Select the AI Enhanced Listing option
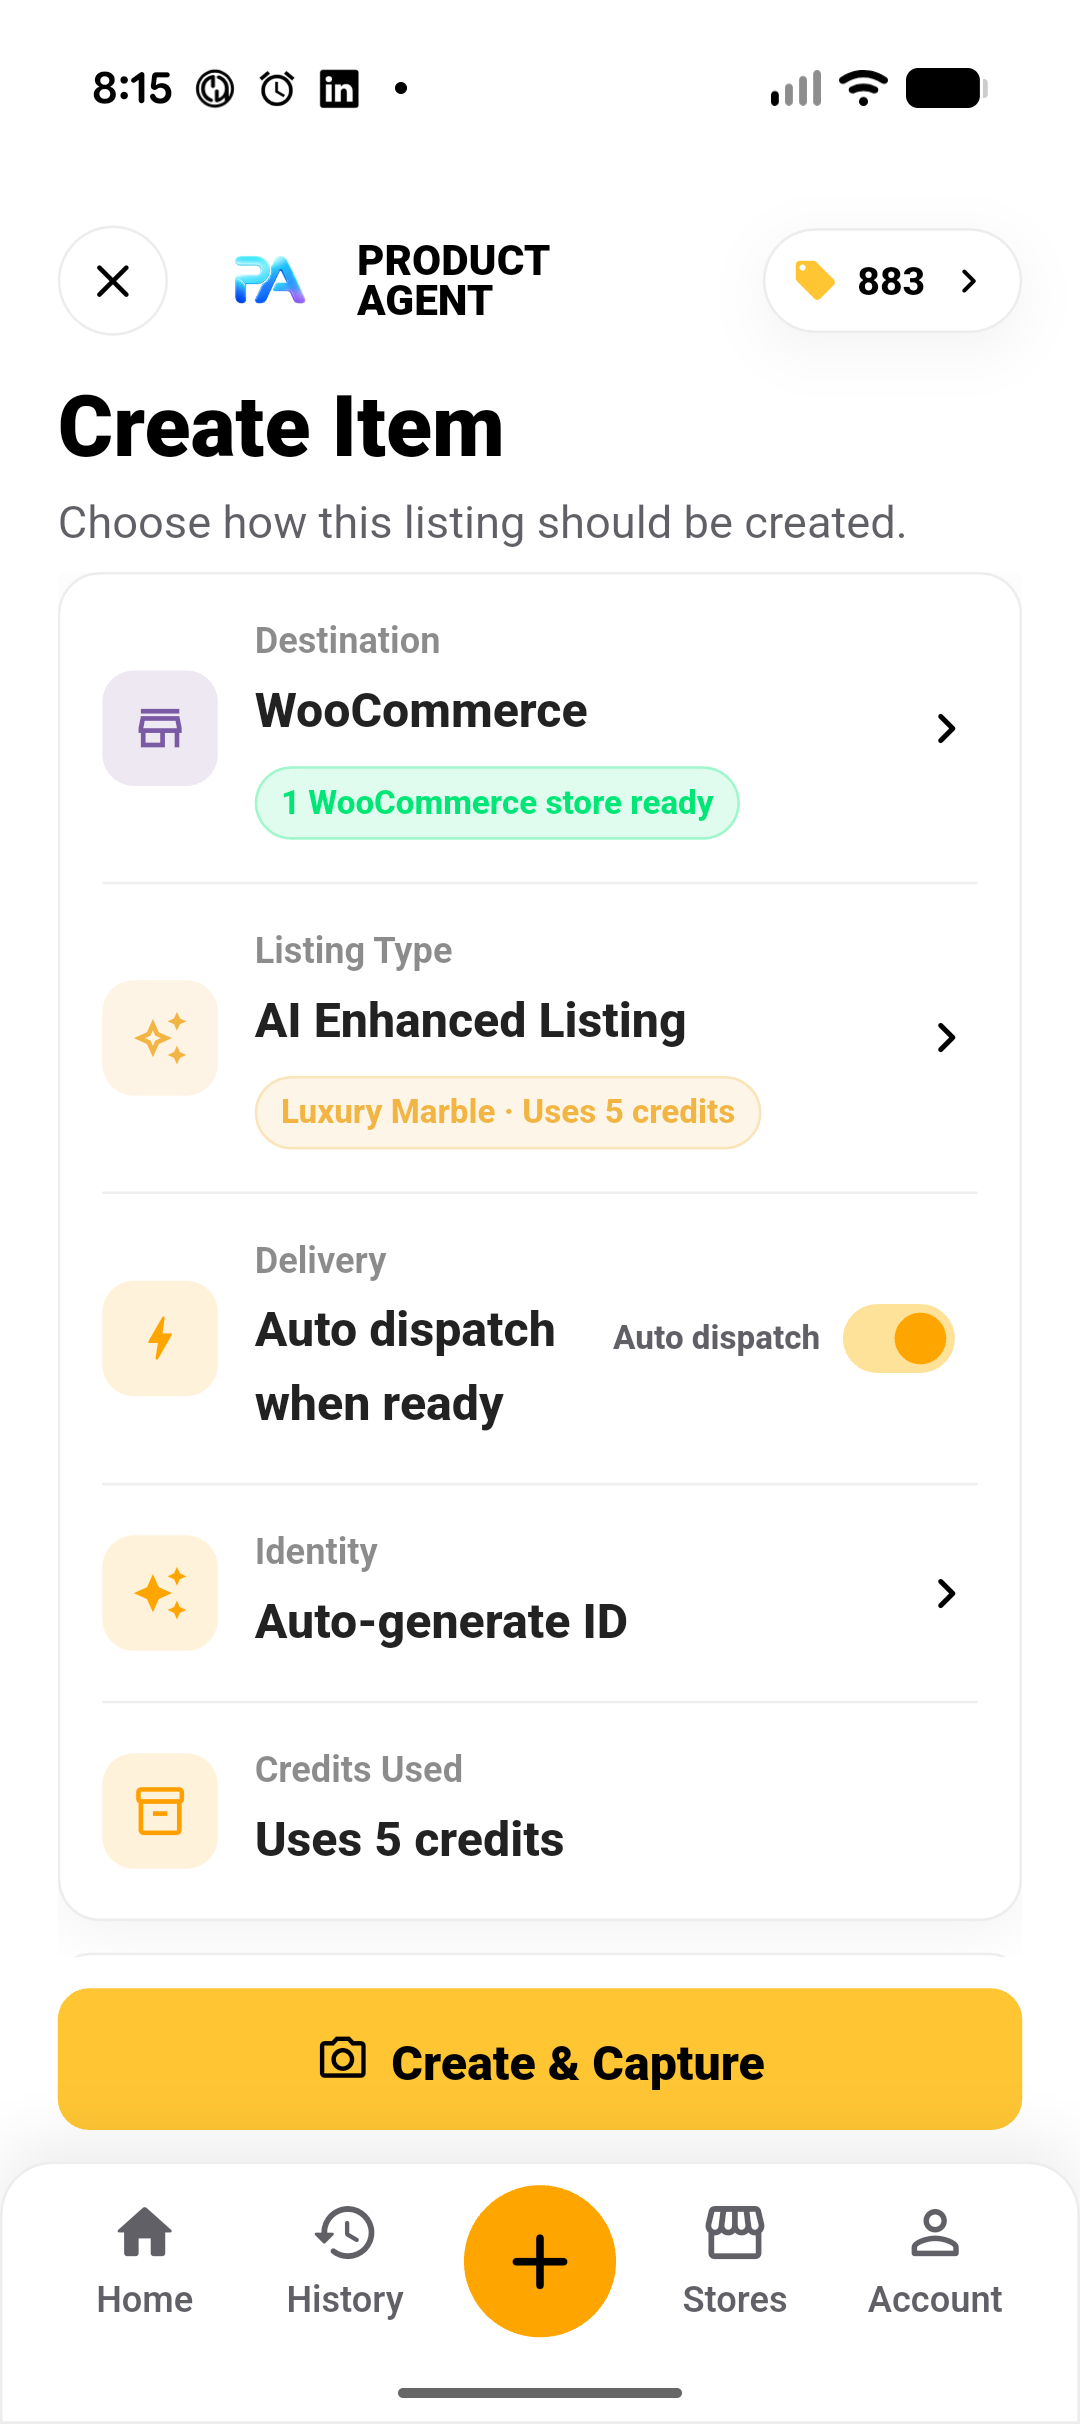The width and height of the screenshot is (1080, 2424). click(540, 1038)
